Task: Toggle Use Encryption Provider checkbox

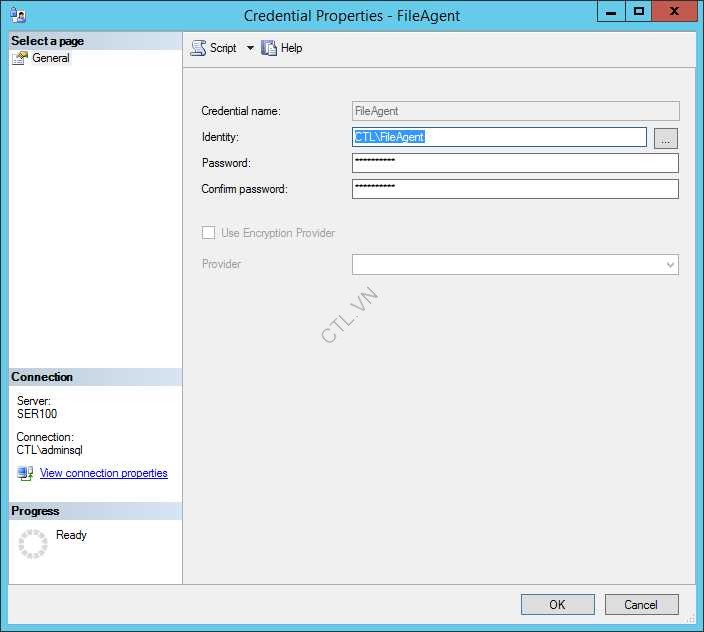Action: tap(209, 233)
